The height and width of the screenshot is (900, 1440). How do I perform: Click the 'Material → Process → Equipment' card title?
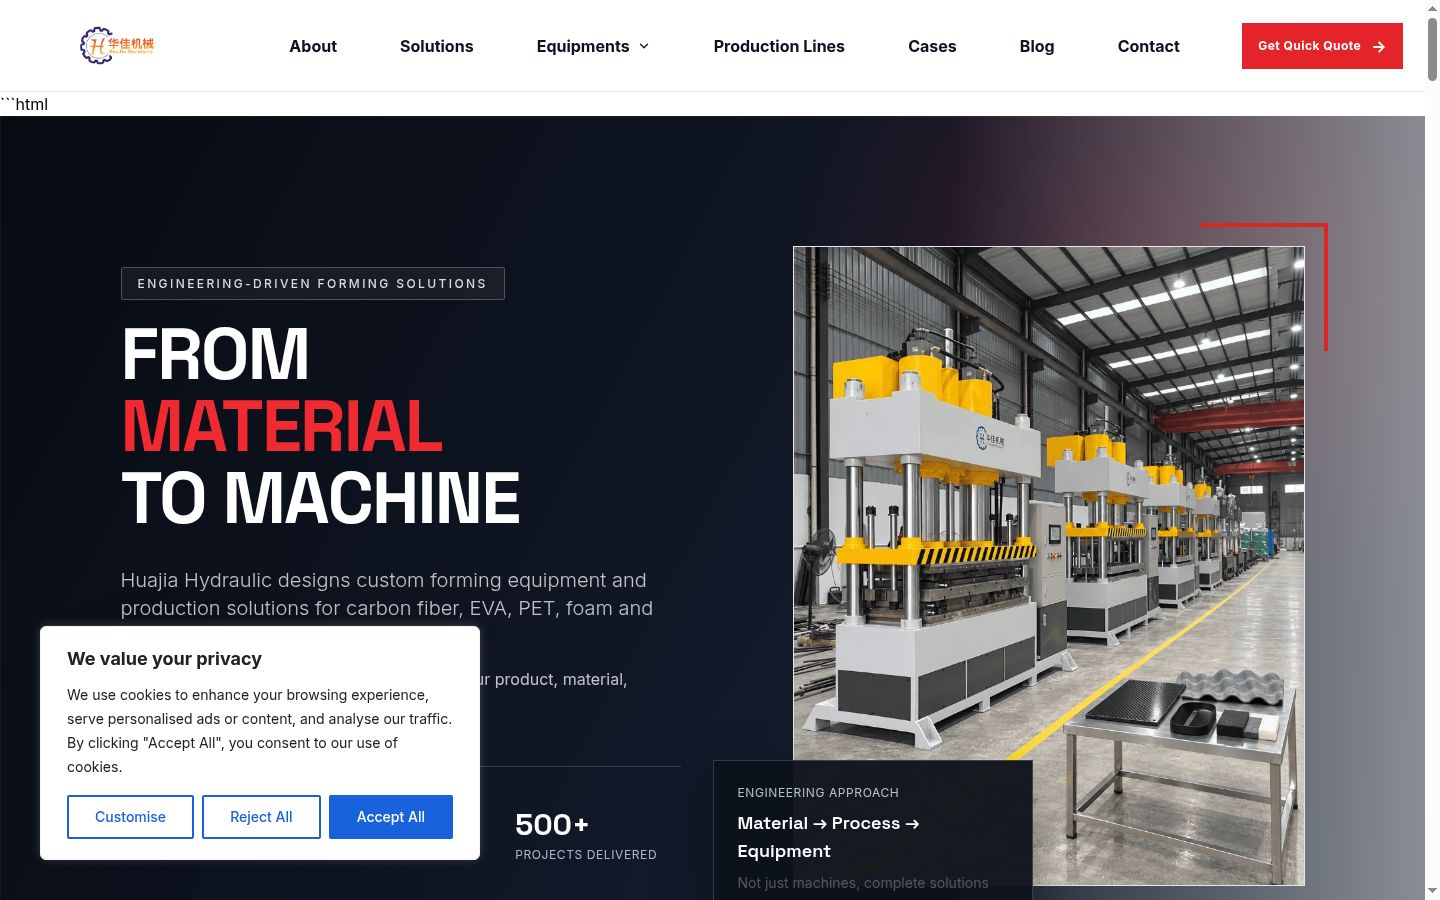(x=828, y=837)
